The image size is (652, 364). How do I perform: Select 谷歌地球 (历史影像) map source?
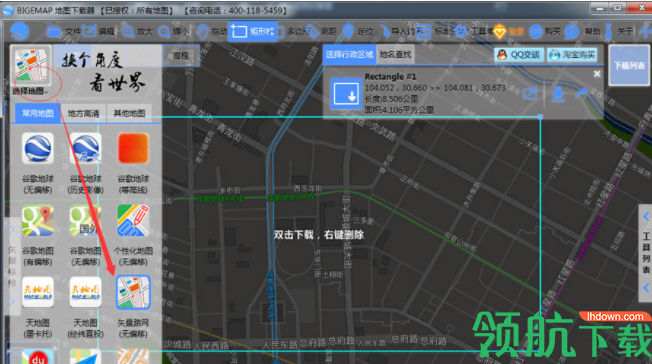coord(85,163)
